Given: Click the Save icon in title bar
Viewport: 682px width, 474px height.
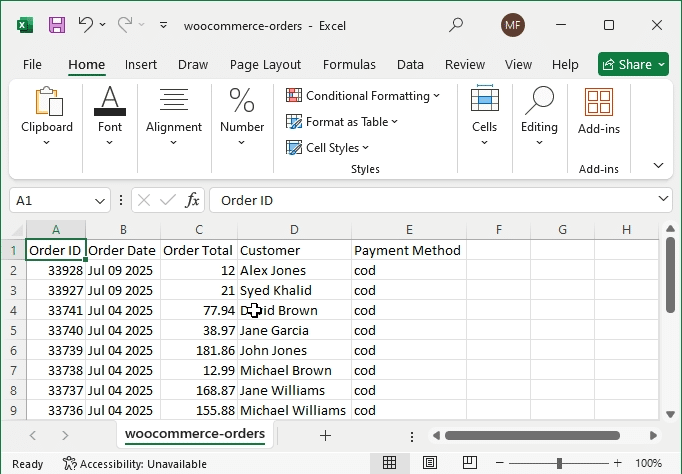Looking at the screenshot, I should pyautogui.click(x=57, y=25).
